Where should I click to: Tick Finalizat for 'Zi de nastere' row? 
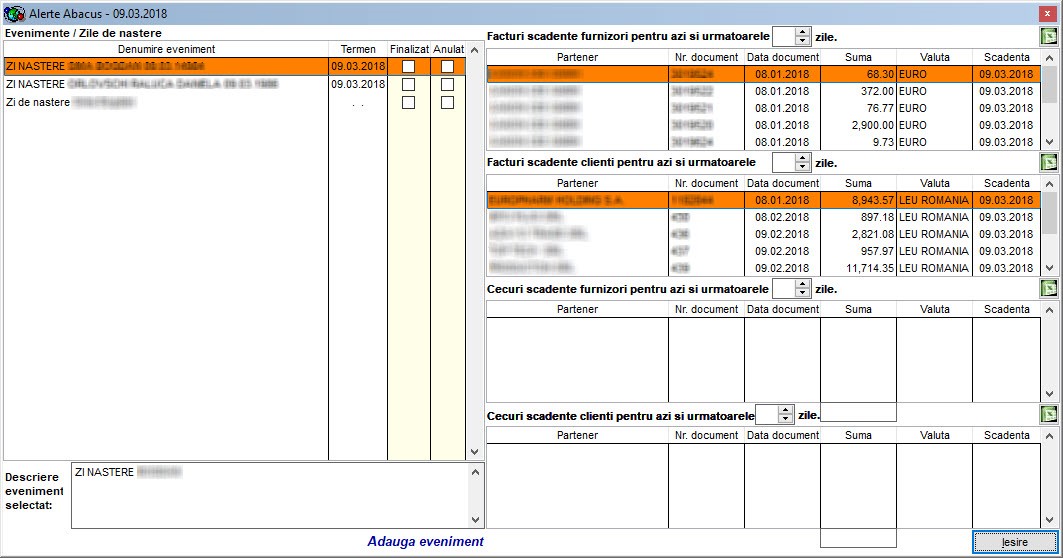click(x=408, y=102)
